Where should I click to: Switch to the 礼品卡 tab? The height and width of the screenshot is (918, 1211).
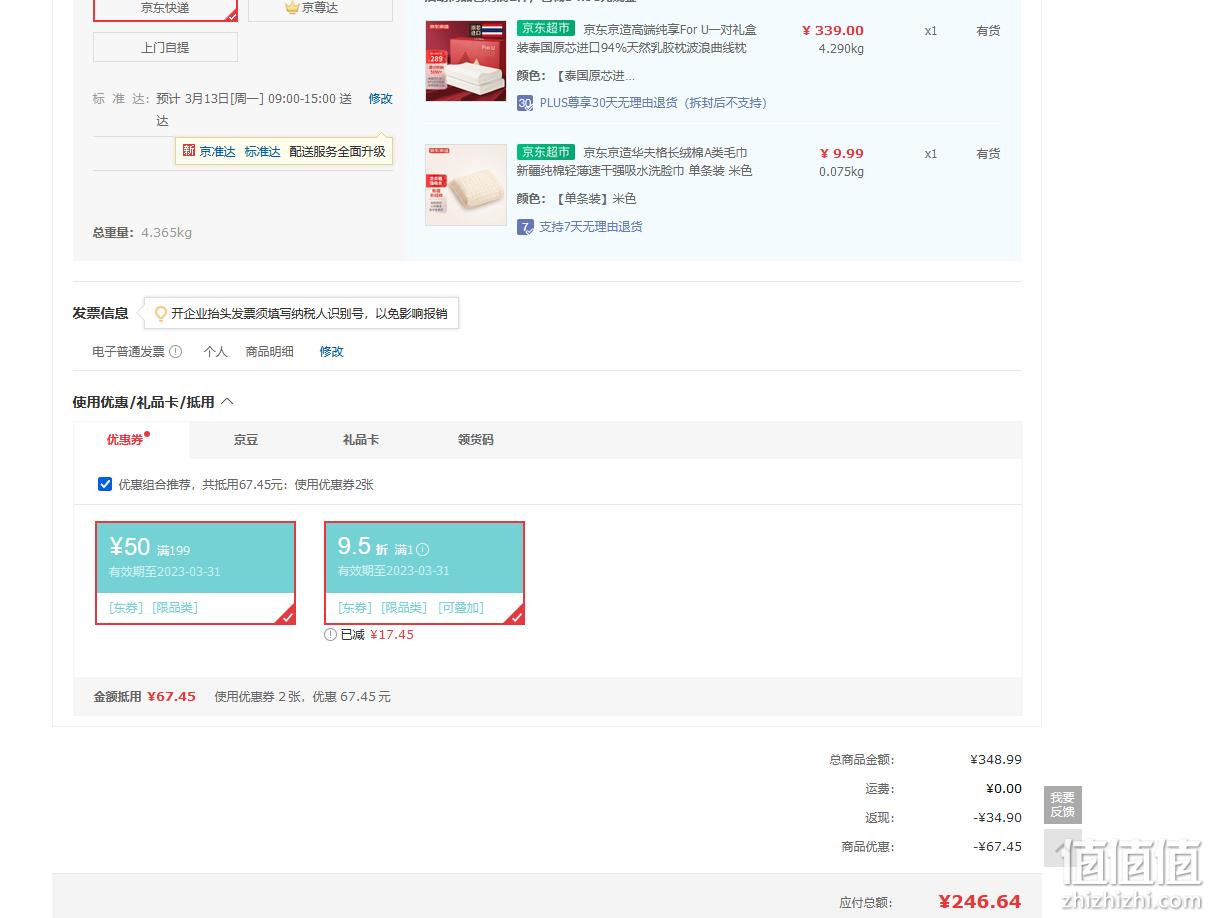pyautogui.click(x=361, y=440)
